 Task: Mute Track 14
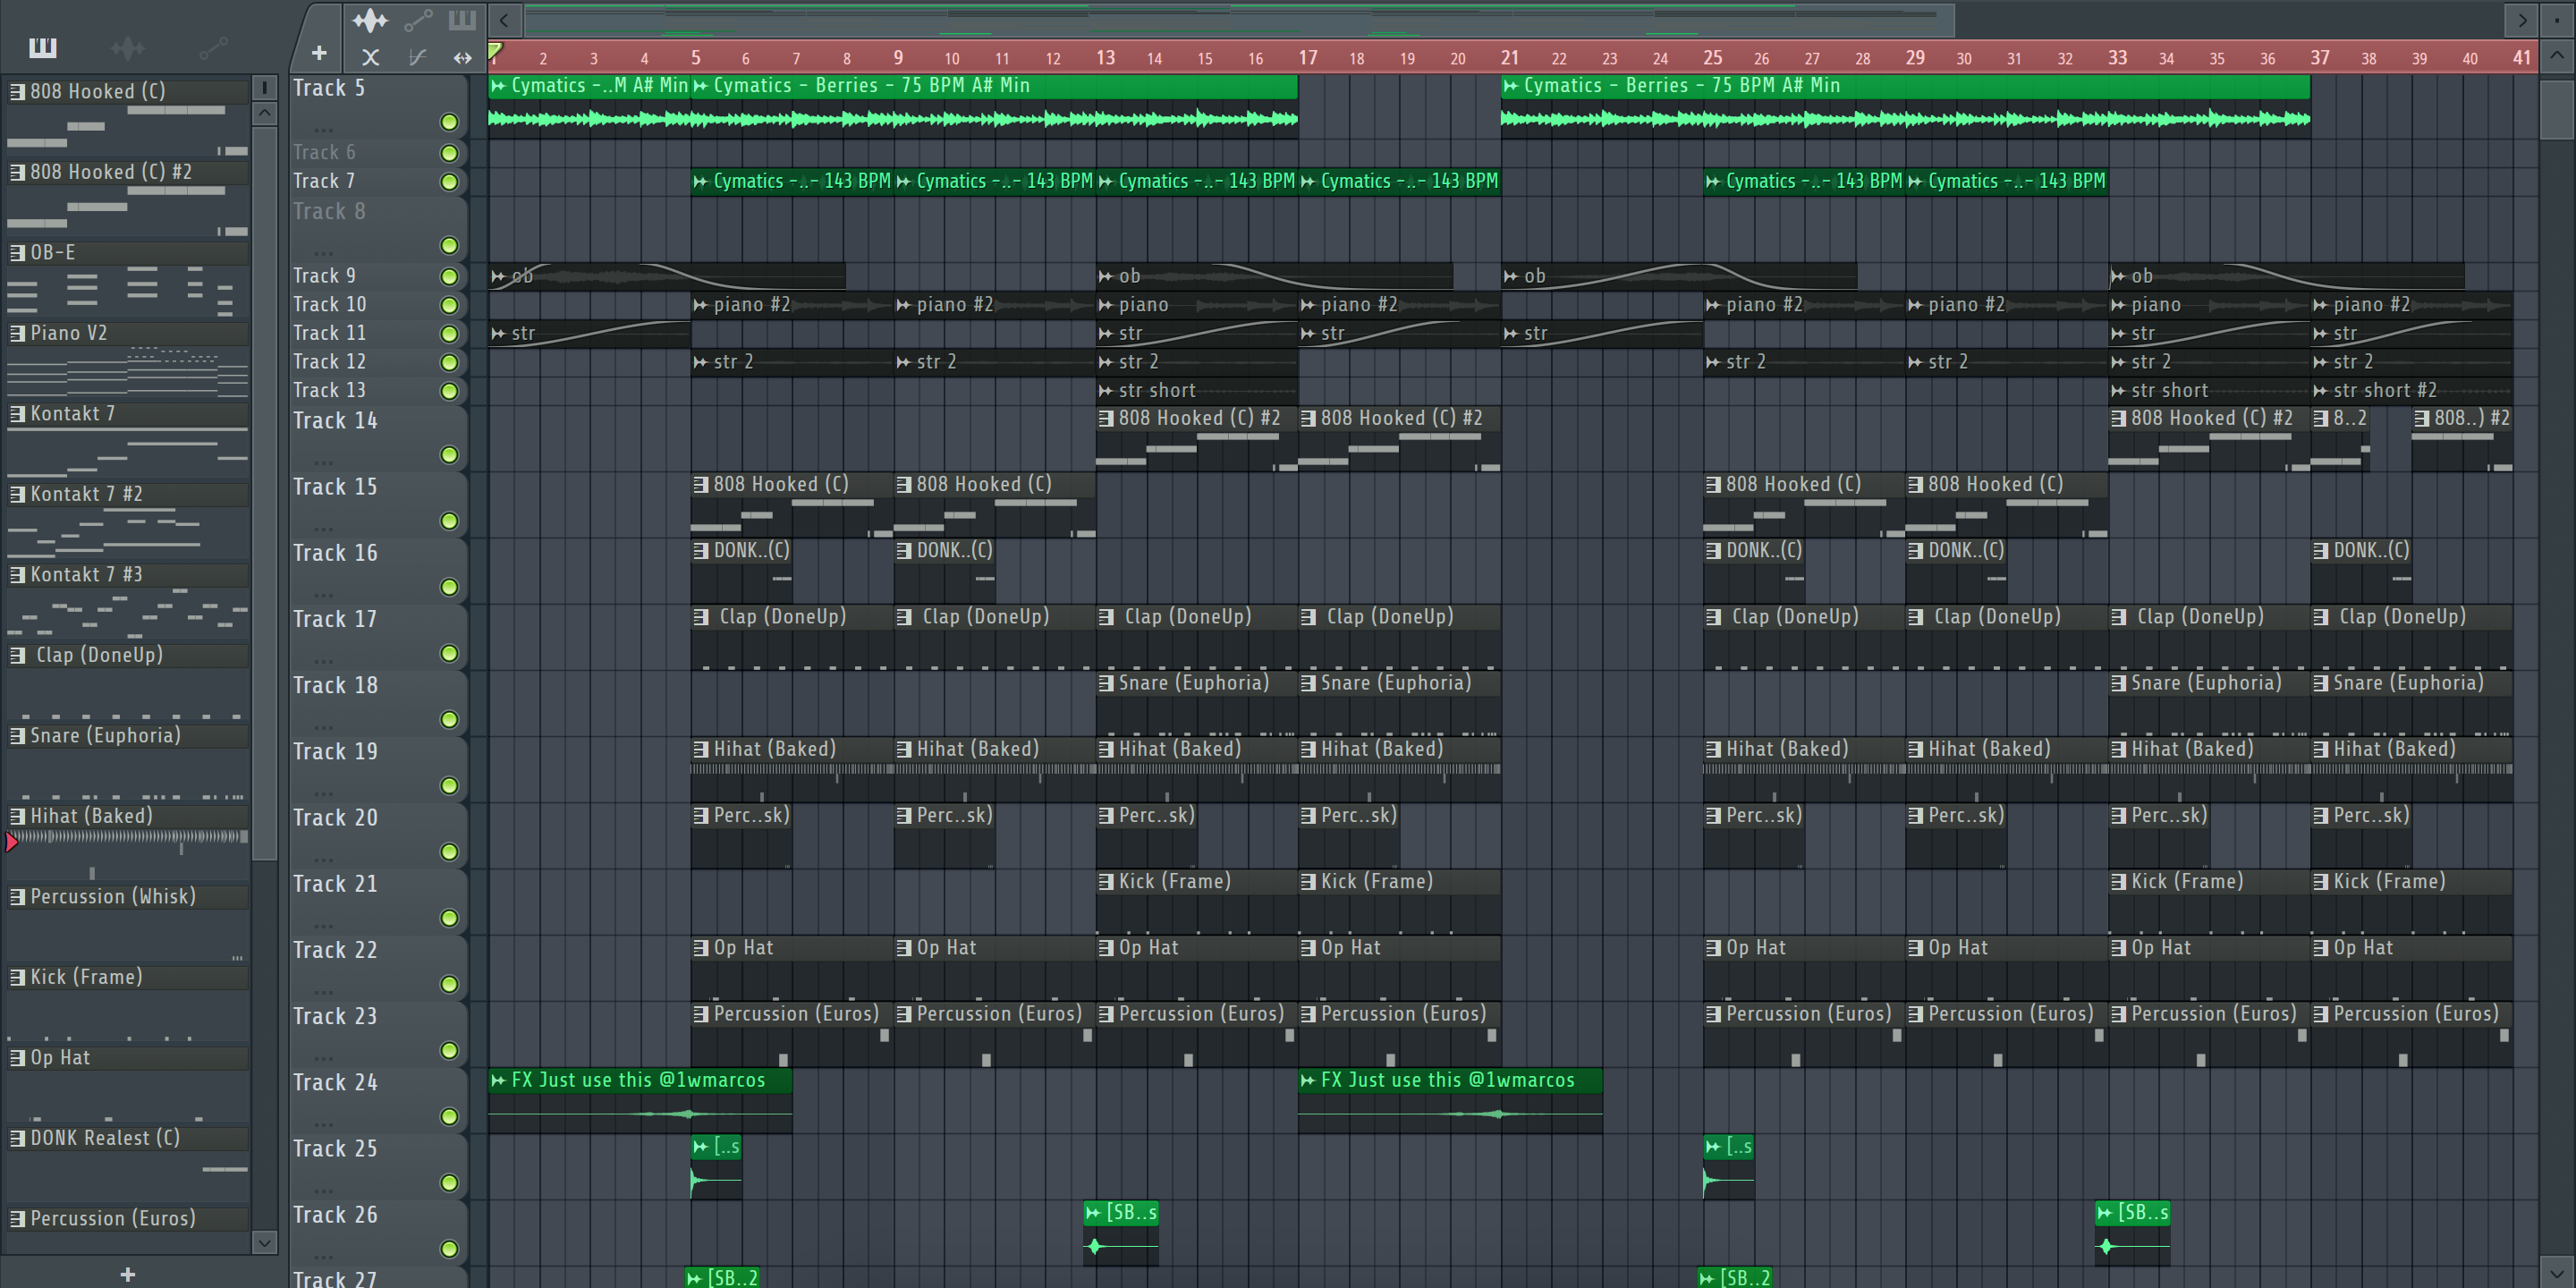click(449, 455)
